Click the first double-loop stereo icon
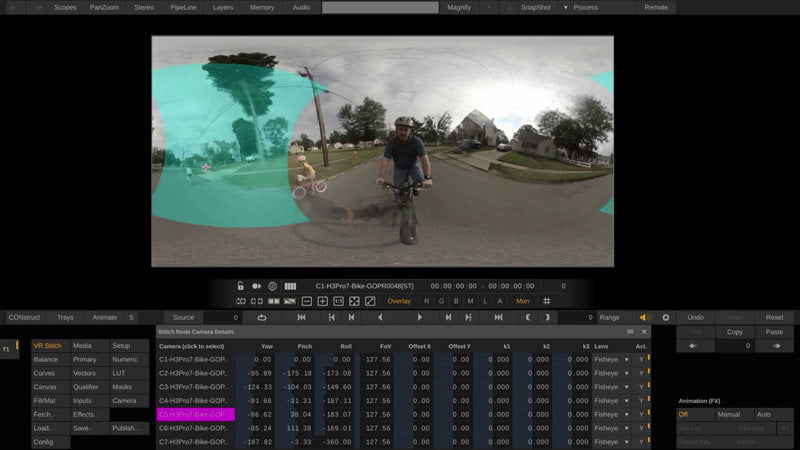 pyautogui.click(x=241, y=302)
